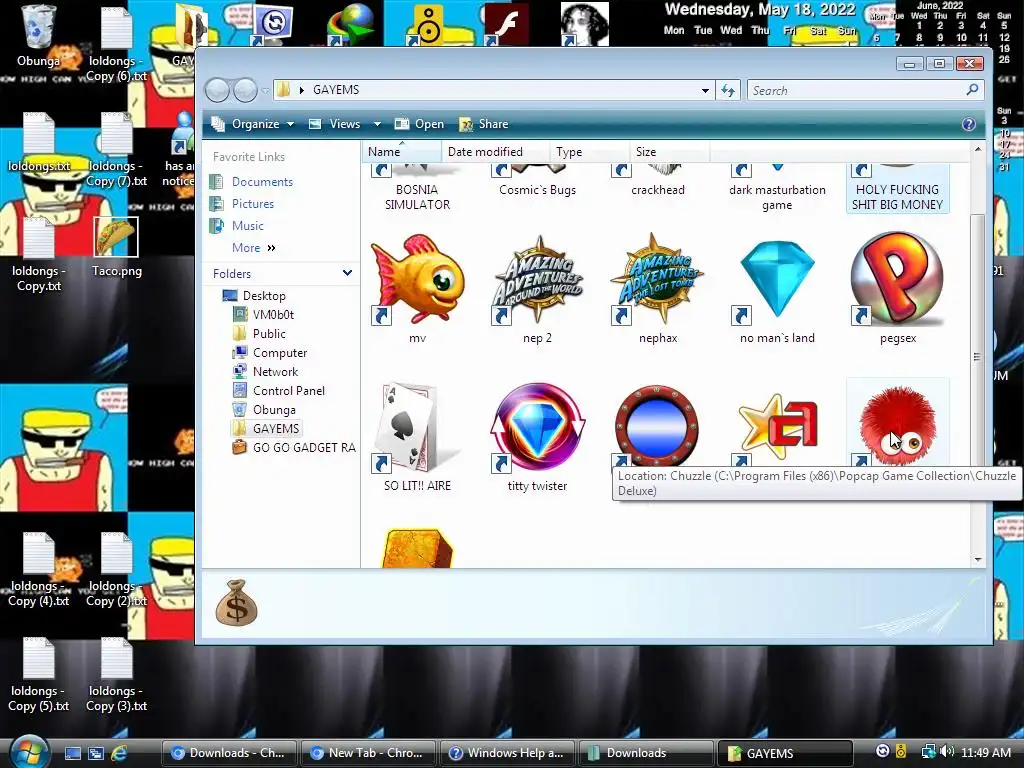Select Taco.png on the desktop

[116, 248]
